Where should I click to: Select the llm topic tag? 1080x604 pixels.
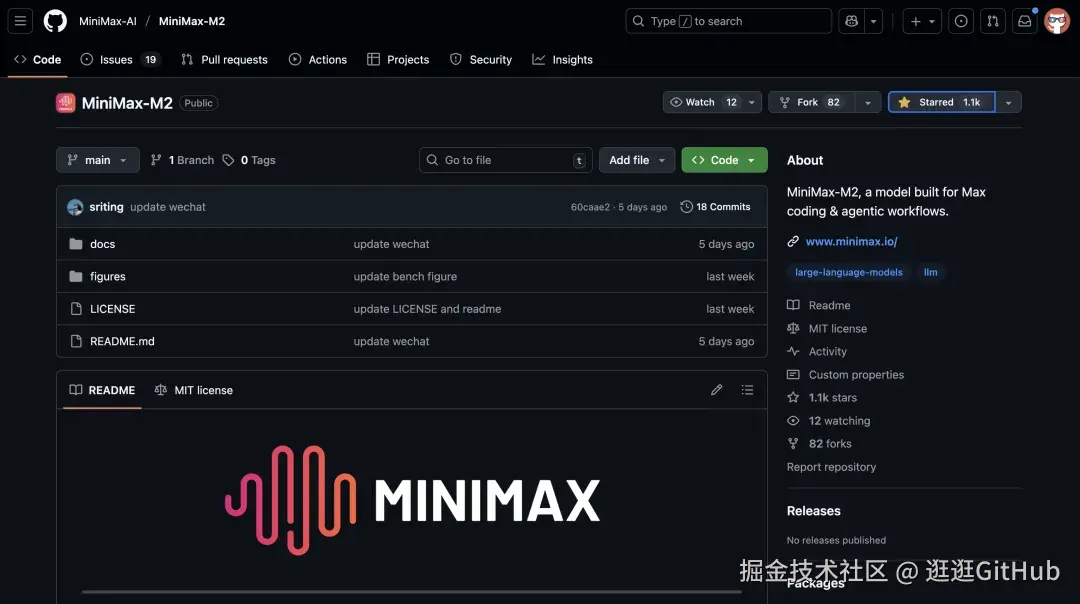pos(931,272)
